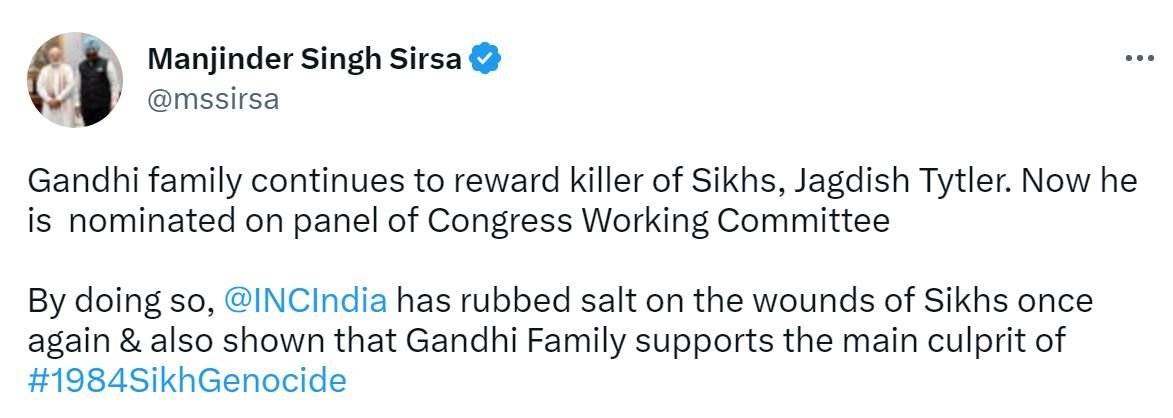This screenshot has height=418, width=1173.
Task: Open the @INCIndia mention link
Action: pyautogui.click(x=305, y=301)
